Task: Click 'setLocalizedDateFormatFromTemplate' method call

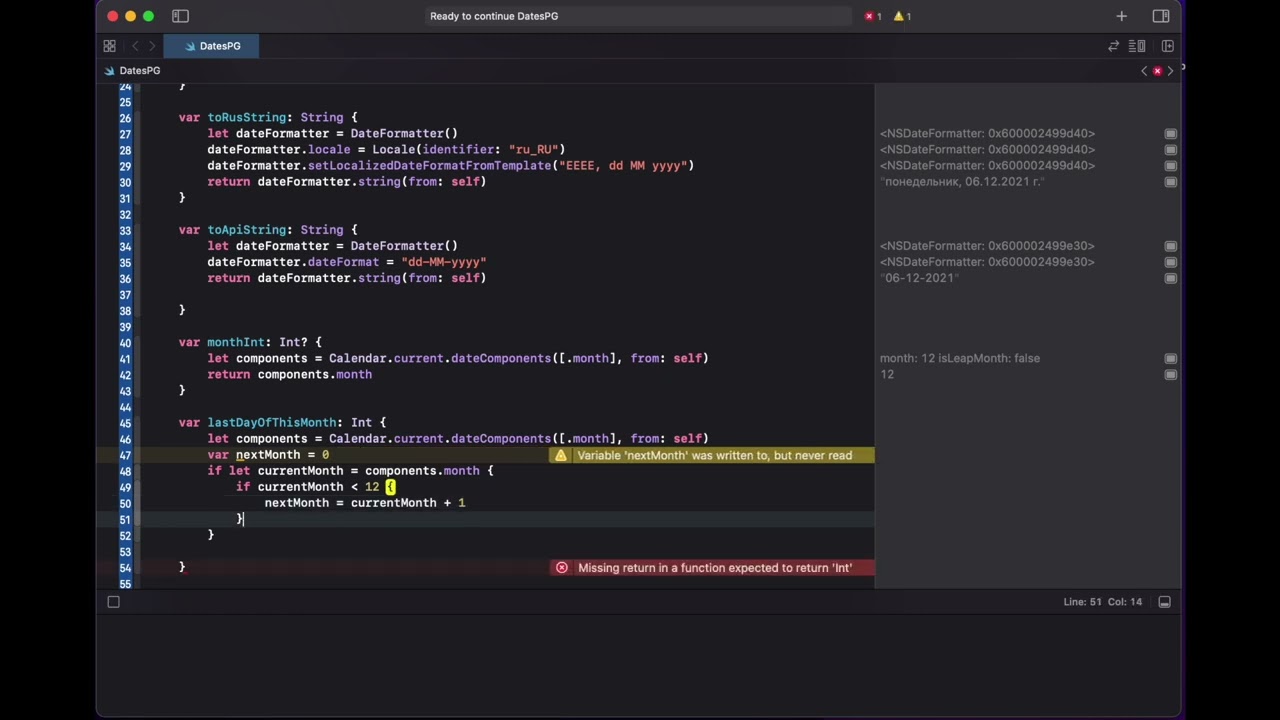Action: 429,166
